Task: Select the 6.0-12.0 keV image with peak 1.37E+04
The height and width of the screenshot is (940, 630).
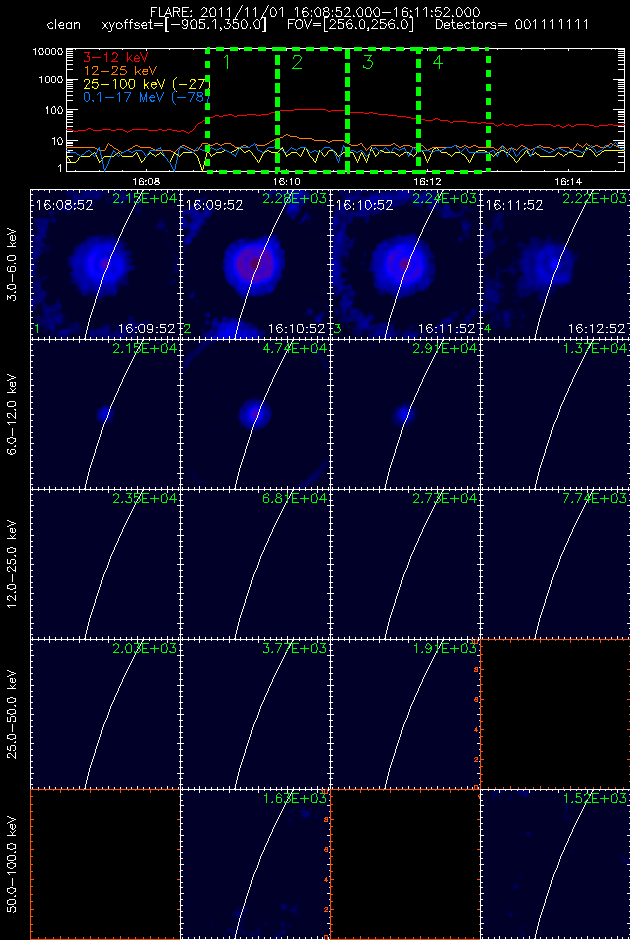Action: (555, 414)
